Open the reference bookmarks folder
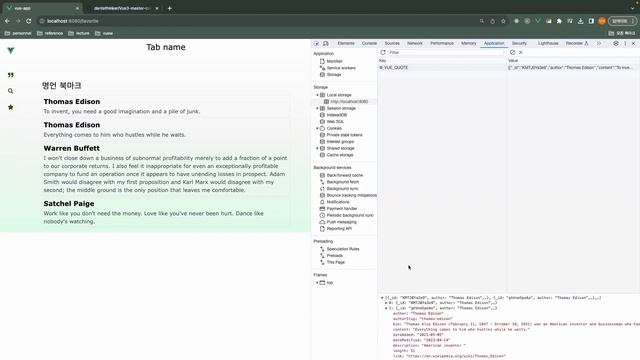 click(50, 33)
